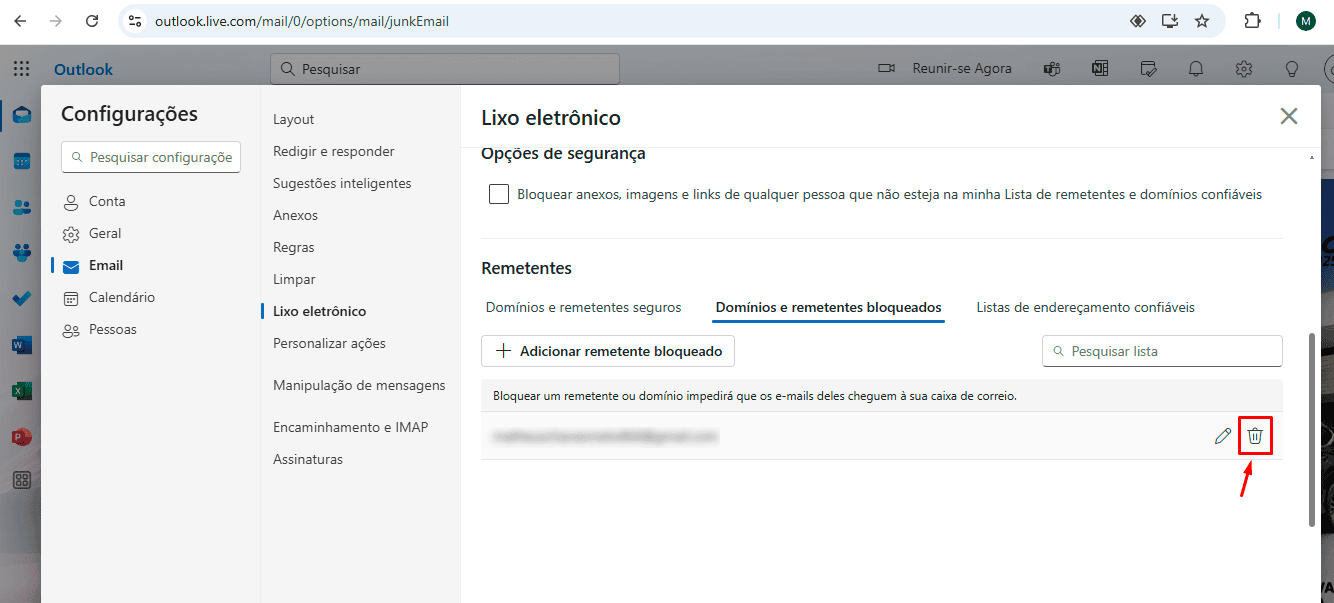
Task: Check the Bloquear anexos, imagens e links box
Action: click(x=499, y=194)
